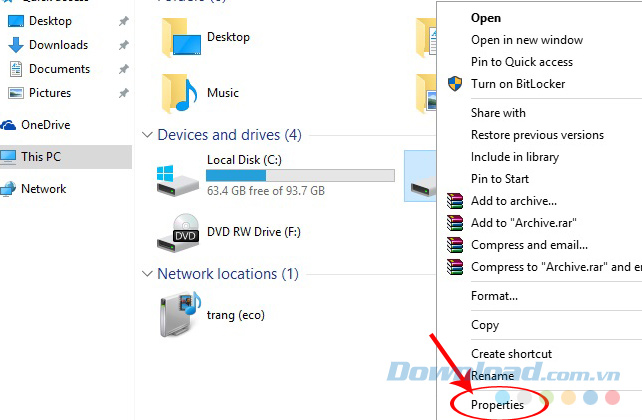Select Pin to Quick access
The image size is (642, 420).
(x=522, y=62)
